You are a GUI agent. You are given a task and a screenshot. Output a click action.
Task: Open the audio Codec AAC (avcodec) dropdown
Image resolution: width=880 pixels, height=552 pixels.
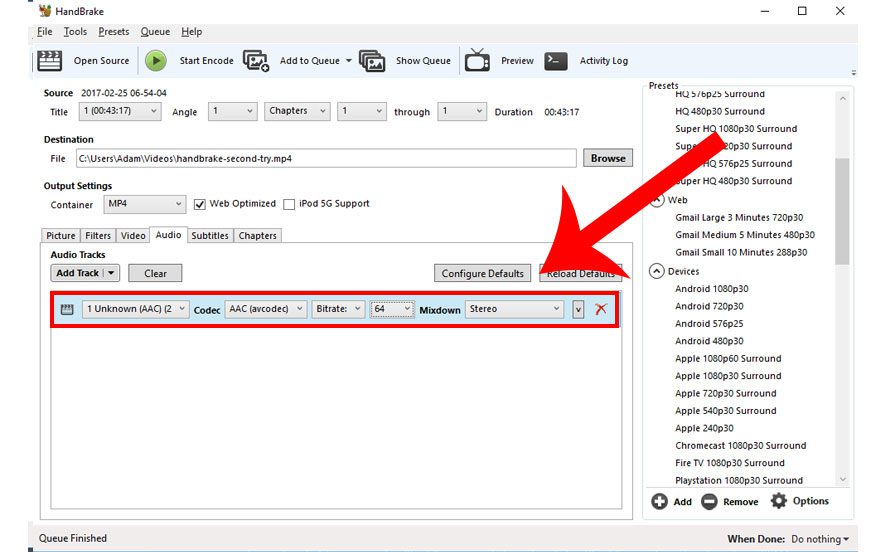point(266,309)
